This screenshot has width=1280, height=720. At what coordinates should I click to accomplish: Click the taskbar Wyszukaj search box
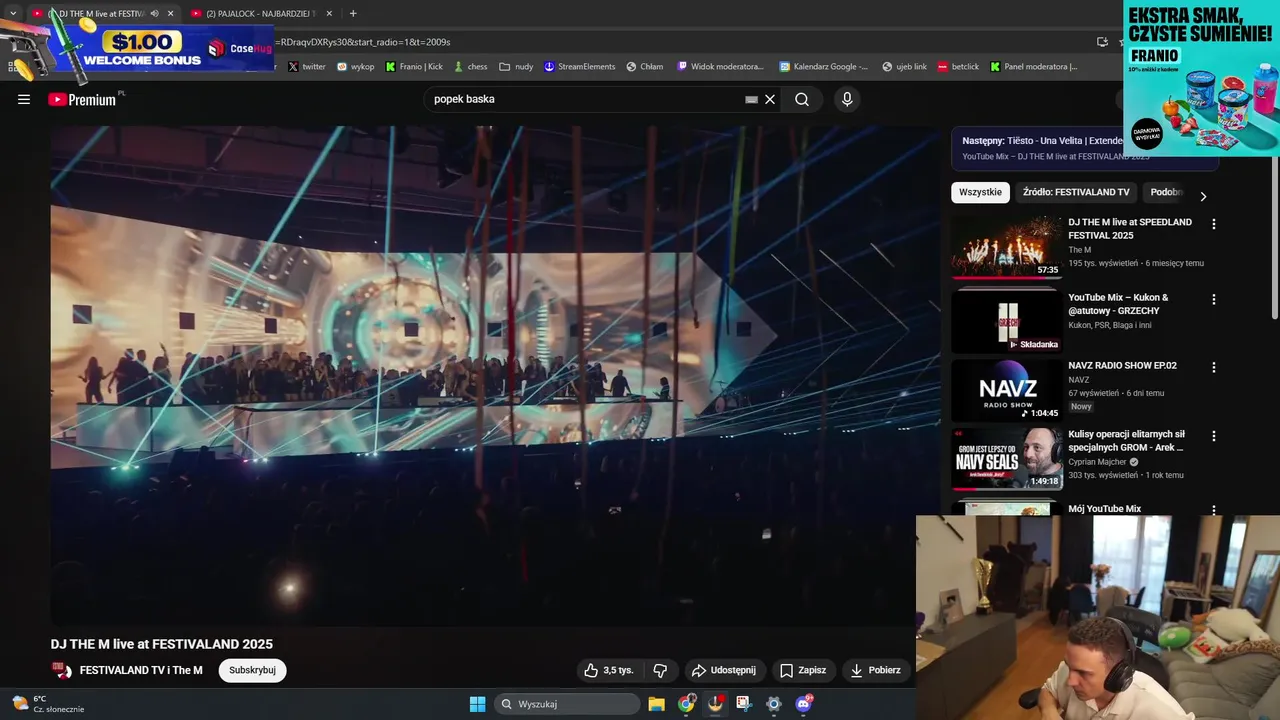pyautogui.click(x=568, y=704)
